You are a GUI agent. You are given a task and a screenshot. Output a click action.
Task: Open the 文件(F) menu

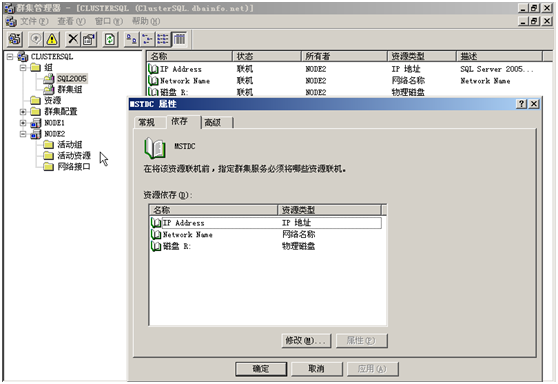34,21
